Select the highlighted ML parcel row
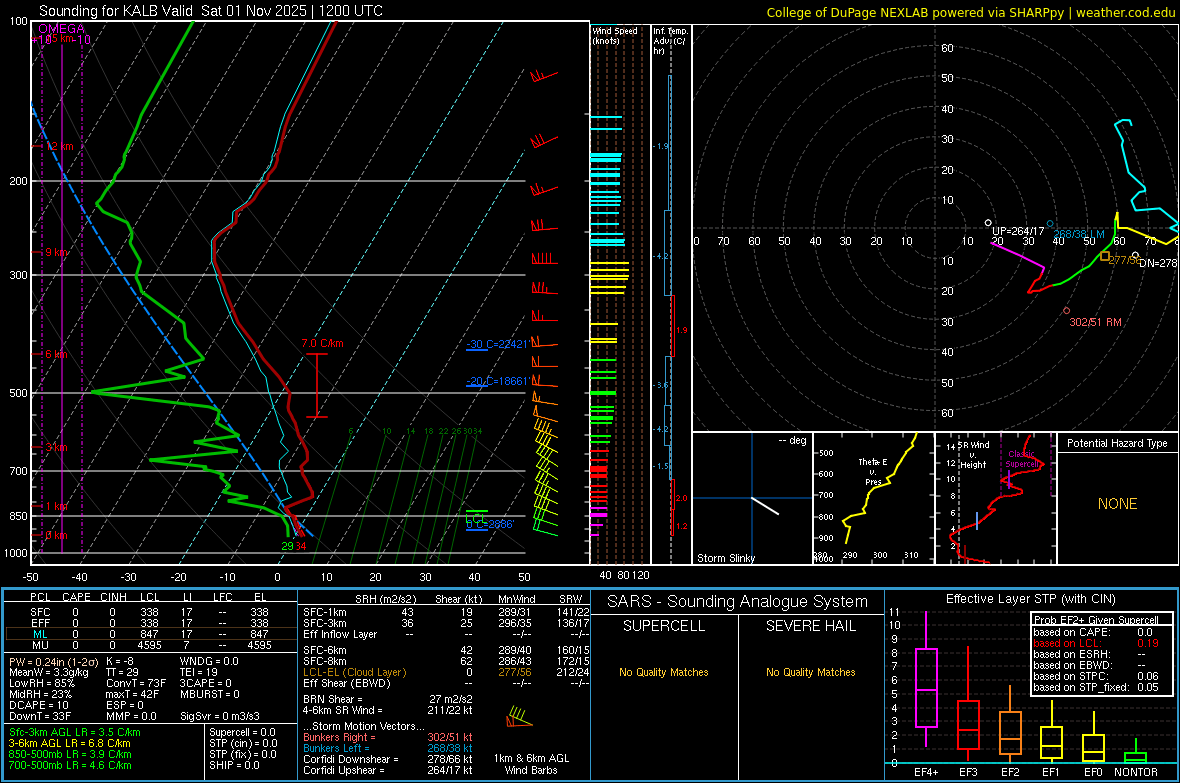Viewport: 1180px width, 783px height. 151,634
